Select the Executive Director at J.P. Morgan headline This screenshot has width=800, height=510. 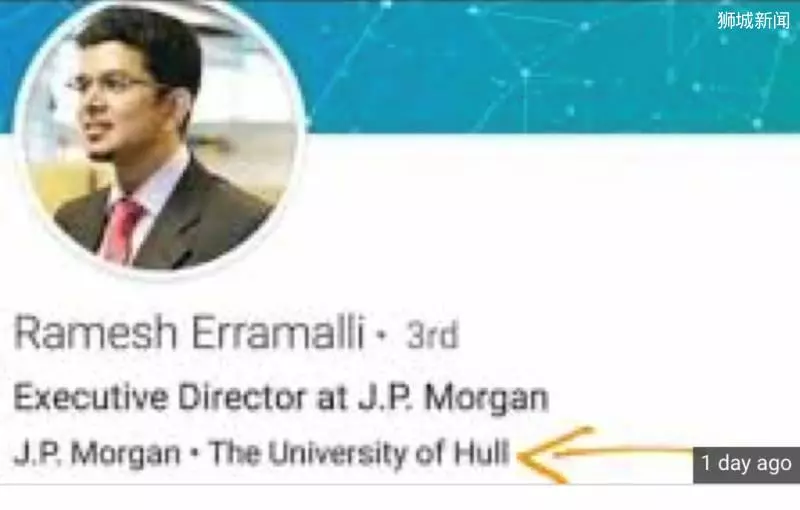pyautogui.click(x=281, y=397)
